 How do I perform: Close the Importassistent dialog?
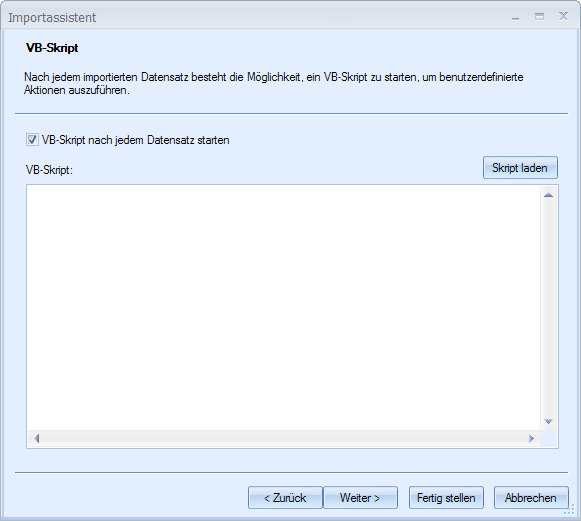tap(563, 16)
